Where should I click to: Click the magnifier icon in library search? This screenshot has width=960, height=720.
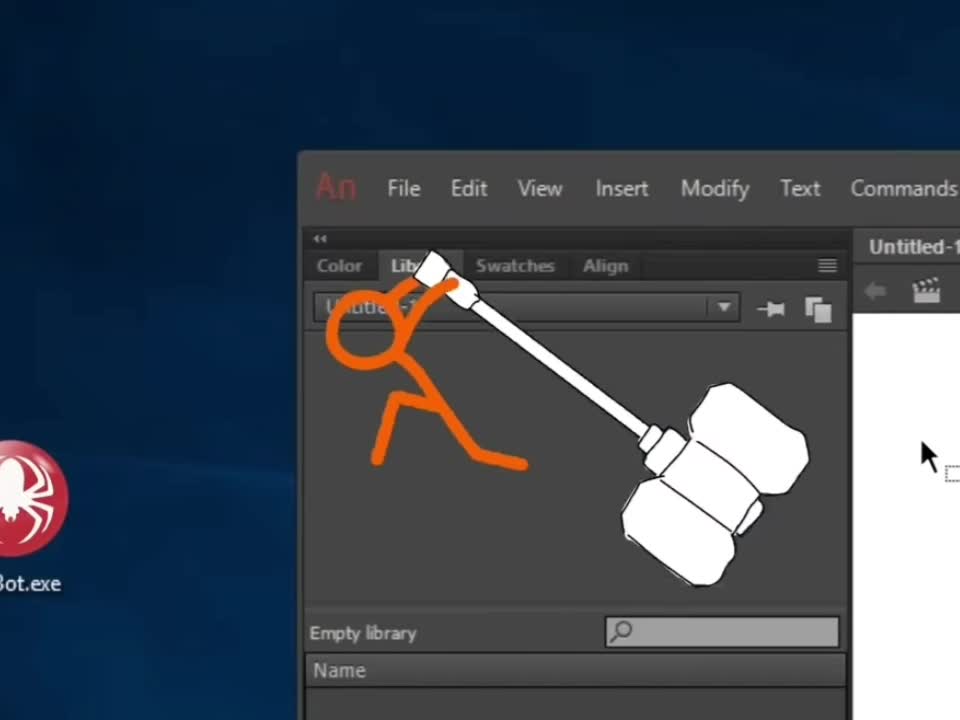click(621, 630)
